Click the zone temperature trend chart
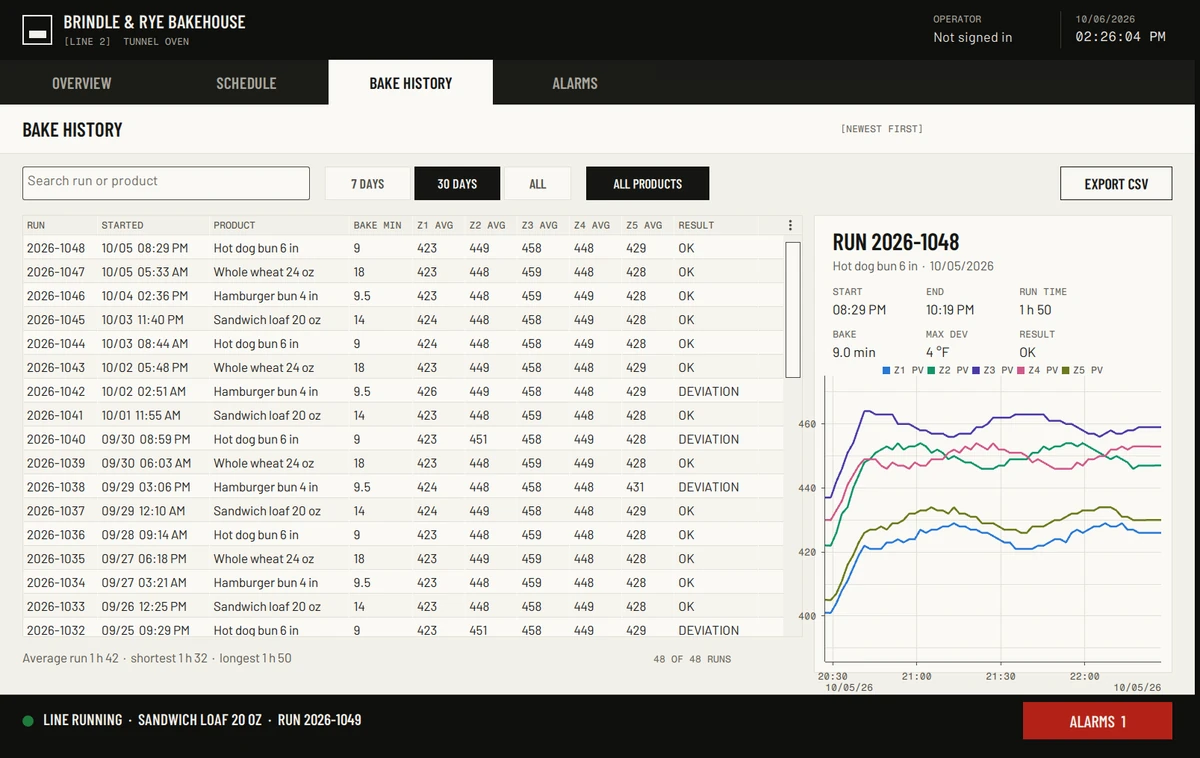 tap(992, 520)
